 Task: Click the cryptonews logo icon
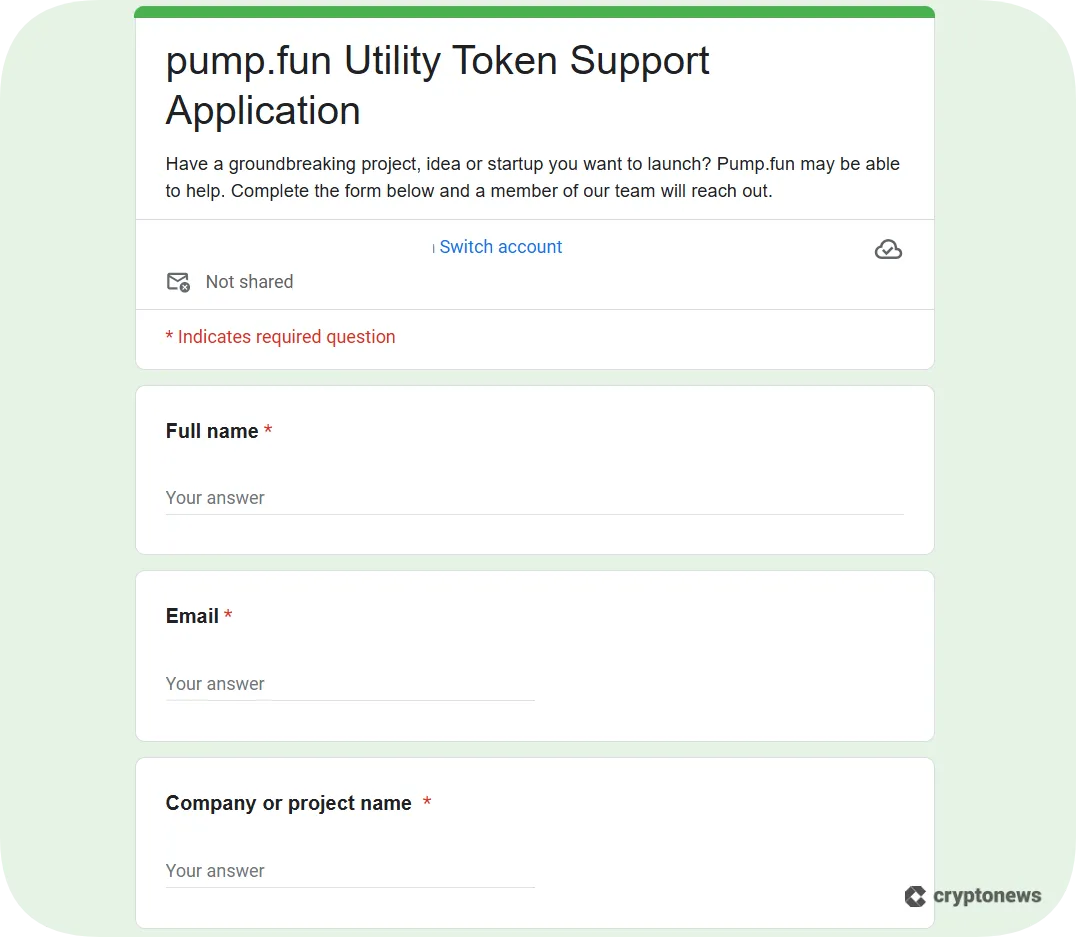[x=913, y=896]
